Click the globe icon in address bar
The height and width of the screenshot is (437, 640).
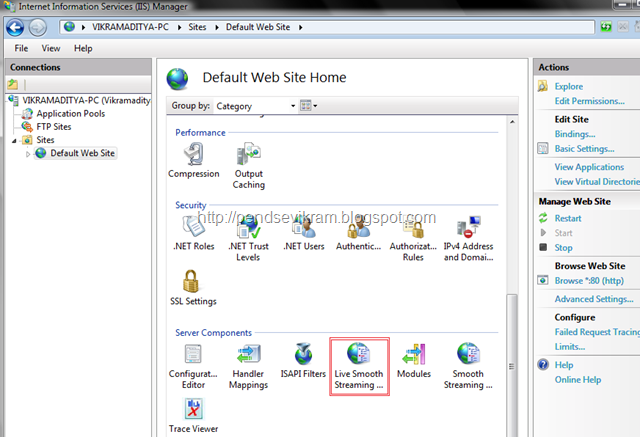[x=69, y=27]
